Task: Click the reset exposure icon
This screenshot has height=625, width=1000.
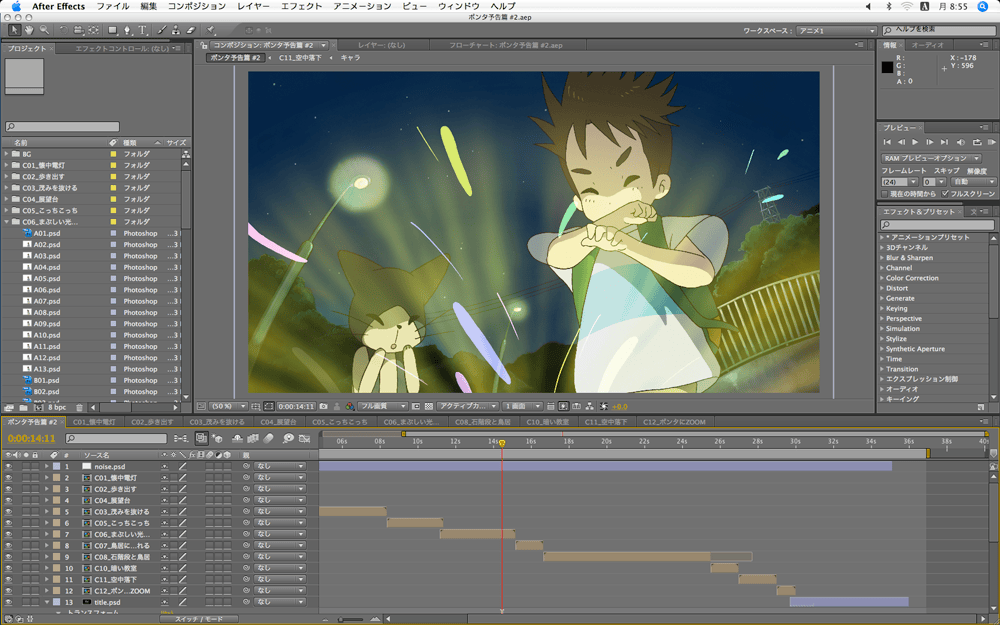Action: click(x=603, y=406)
